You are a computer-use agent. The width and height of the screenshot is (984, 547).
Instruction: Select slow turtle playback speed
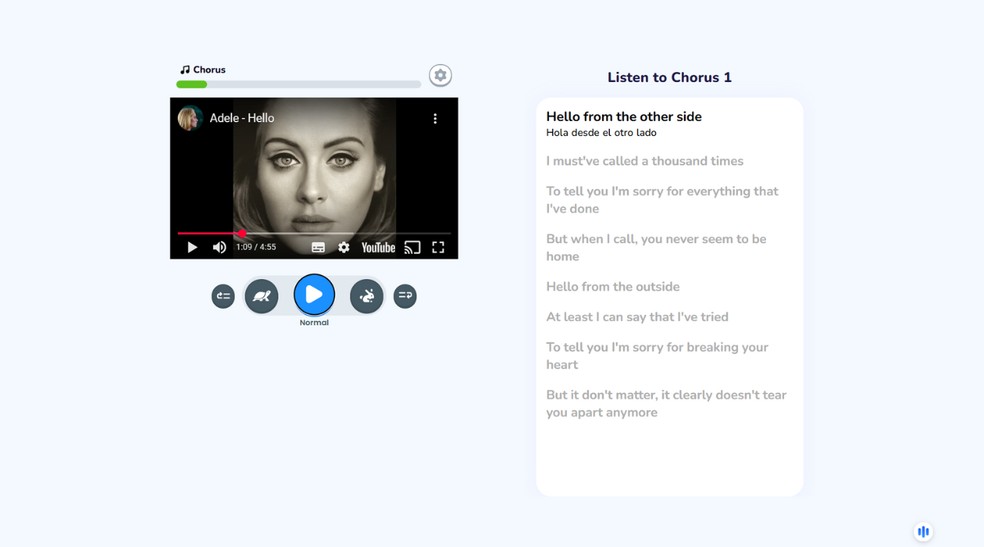[x=261, y=296]
